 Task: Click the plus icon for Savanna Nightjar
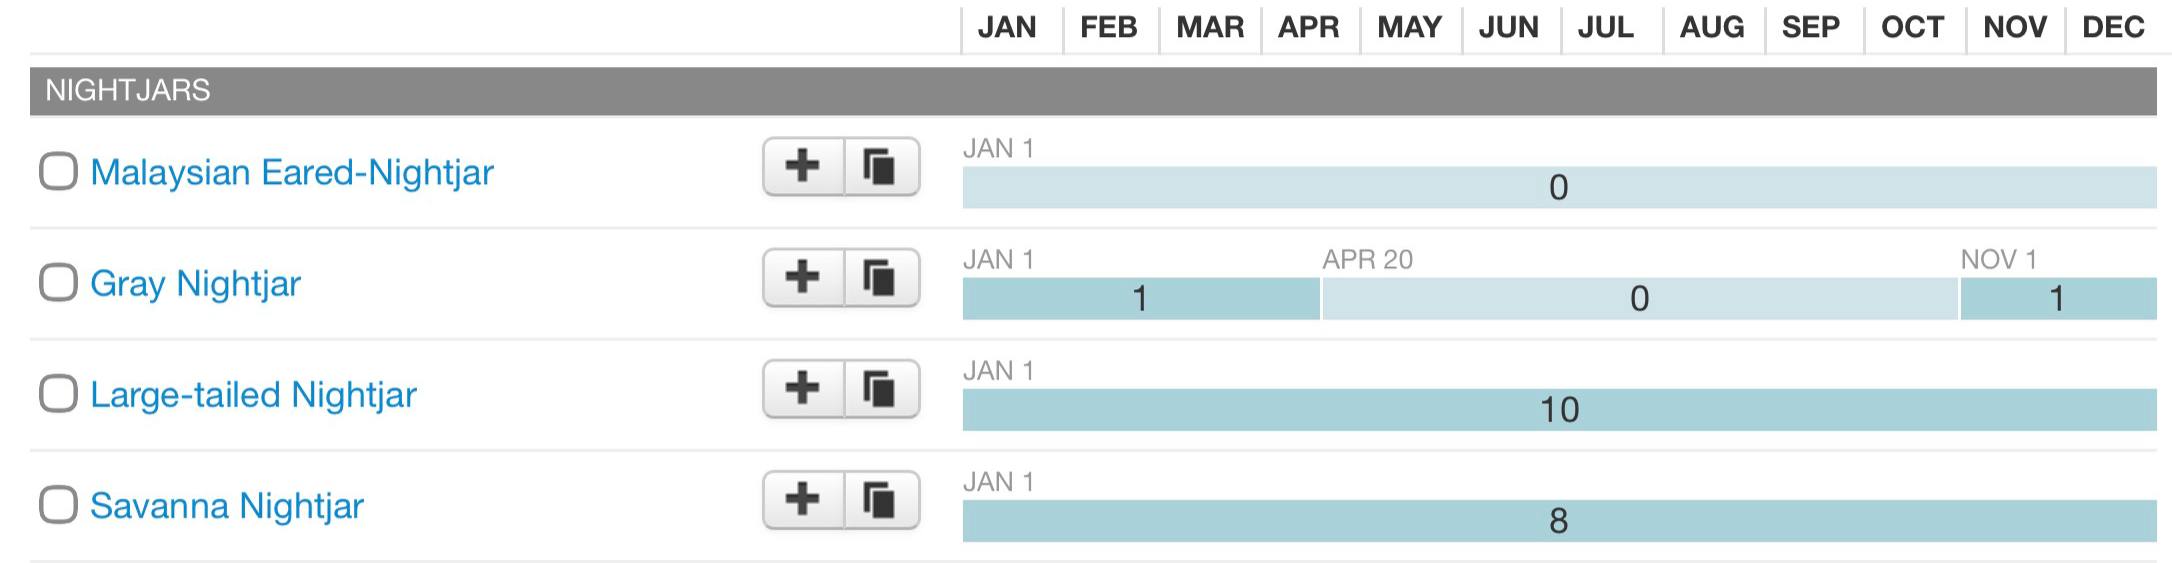click(803, 499)
